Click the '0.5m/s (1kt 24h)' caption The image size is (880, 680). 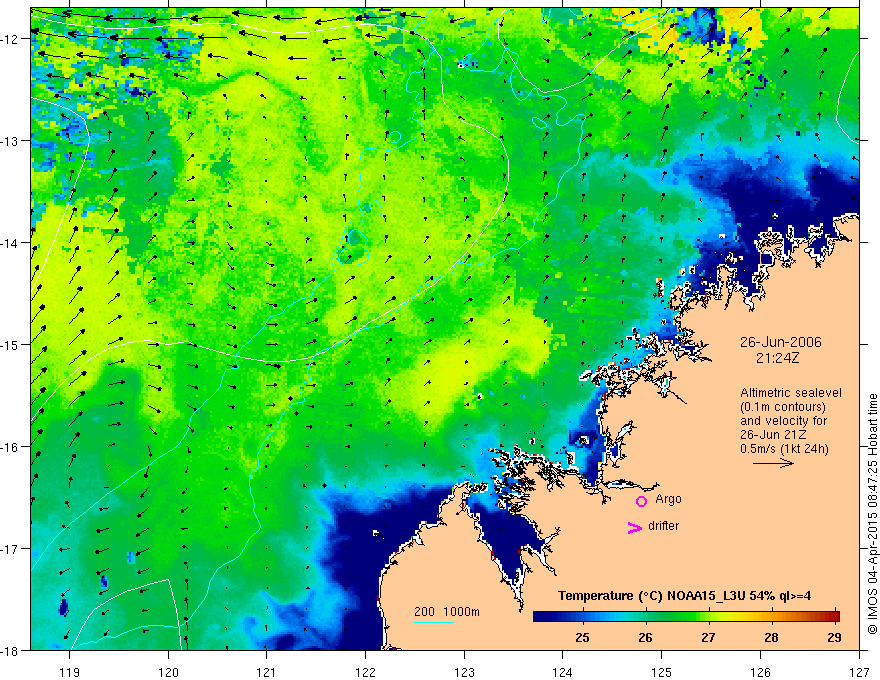pyautogui.click(x=784, y=449)
